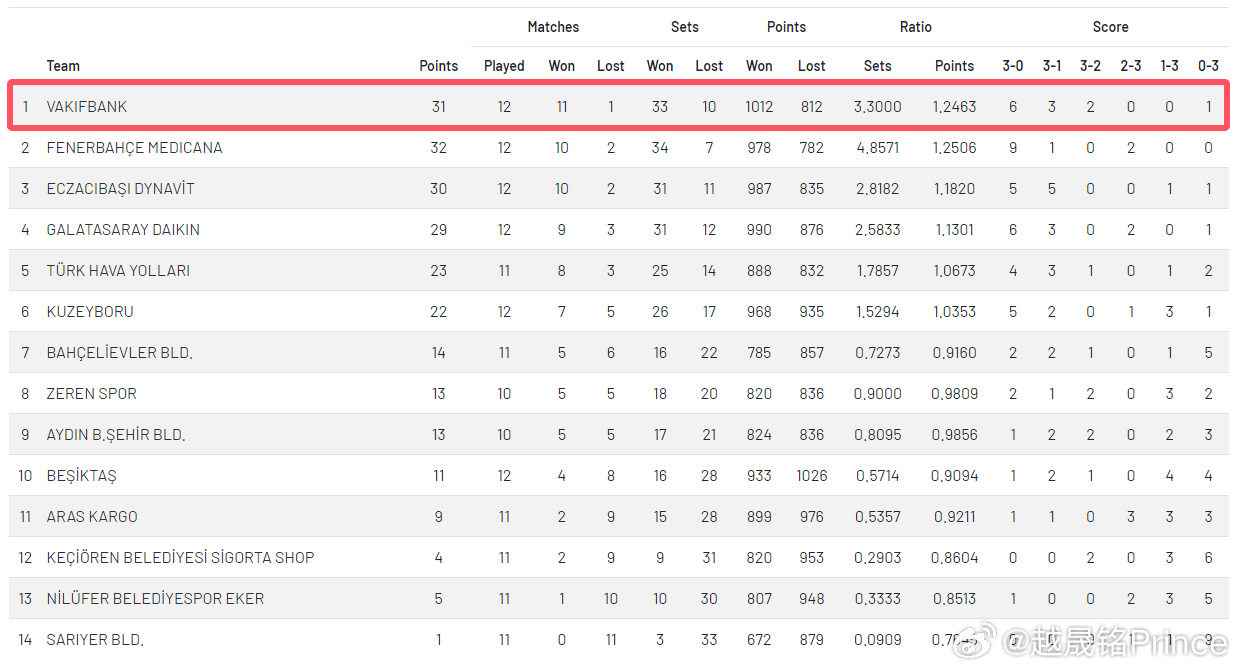Click the VAKIFBANK team name
1239x671 pixels.
(x=87, y=107)
